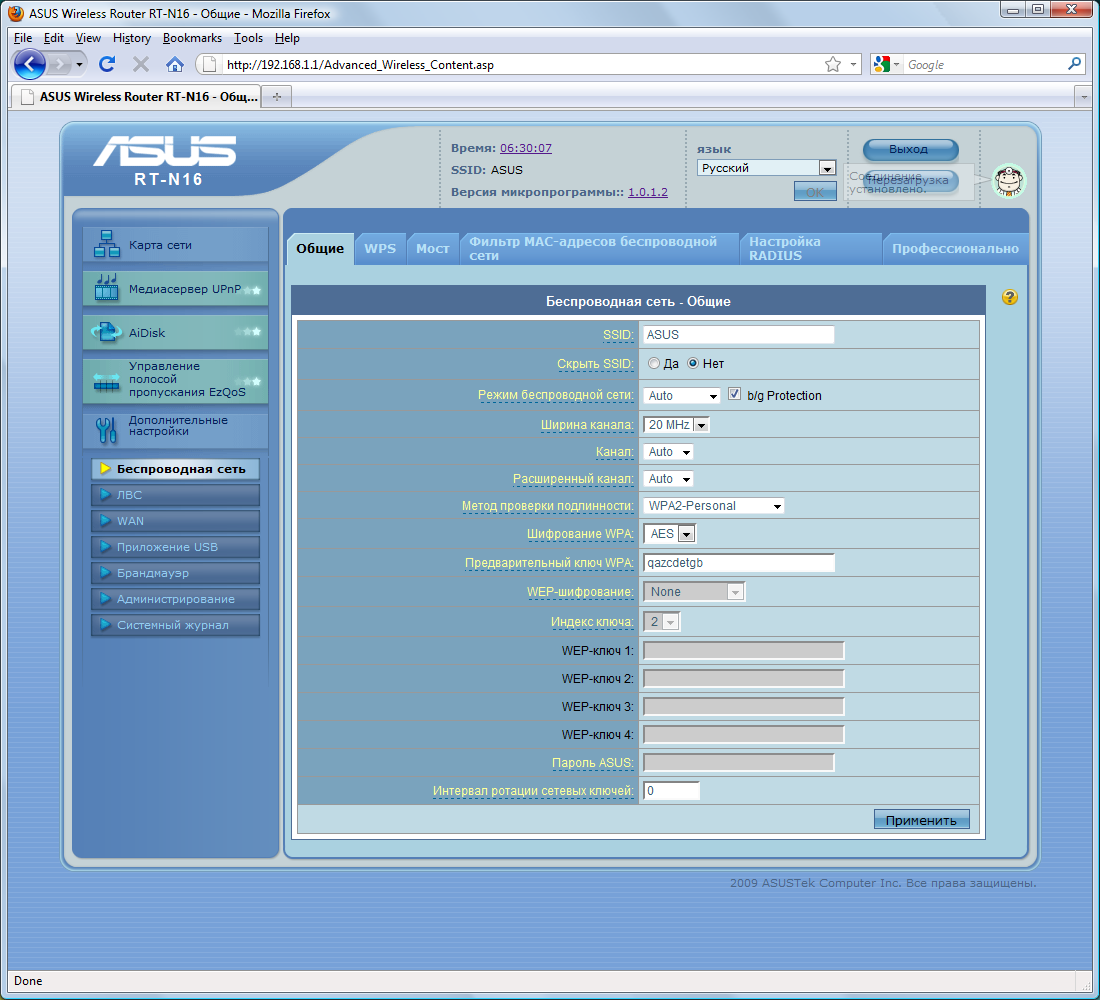Open the Профессионально tab
Image resolution: width=1100 pixels, height=1000 pixels.
click(x=955, y=248)
